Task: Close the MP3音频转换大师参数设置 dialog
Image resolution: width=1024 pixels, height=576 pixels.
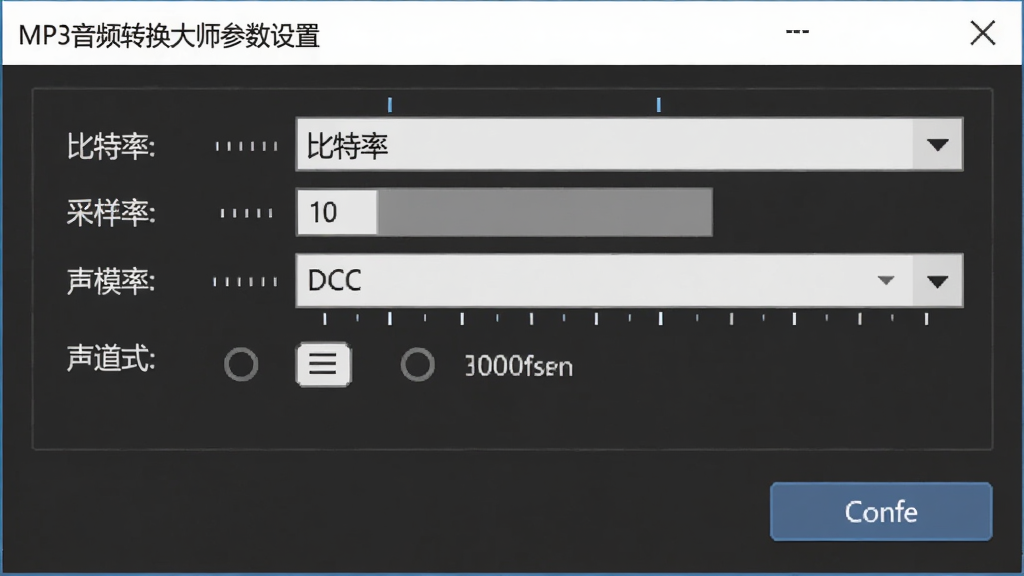Action: tap(983, 33)
